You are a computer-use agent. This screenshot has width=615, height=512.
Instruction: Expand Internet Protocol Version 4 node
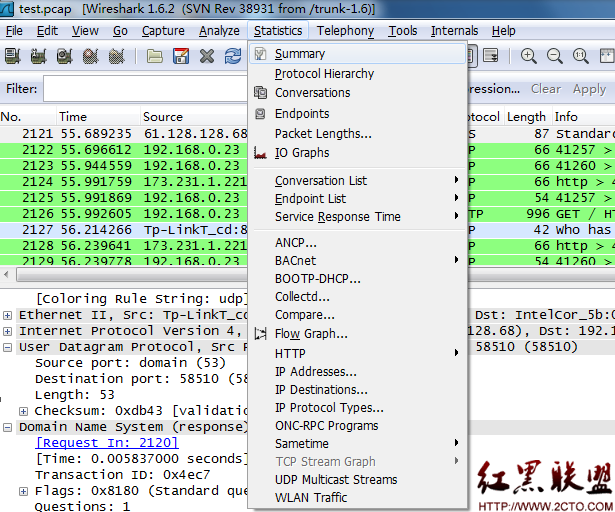(7, 331)
